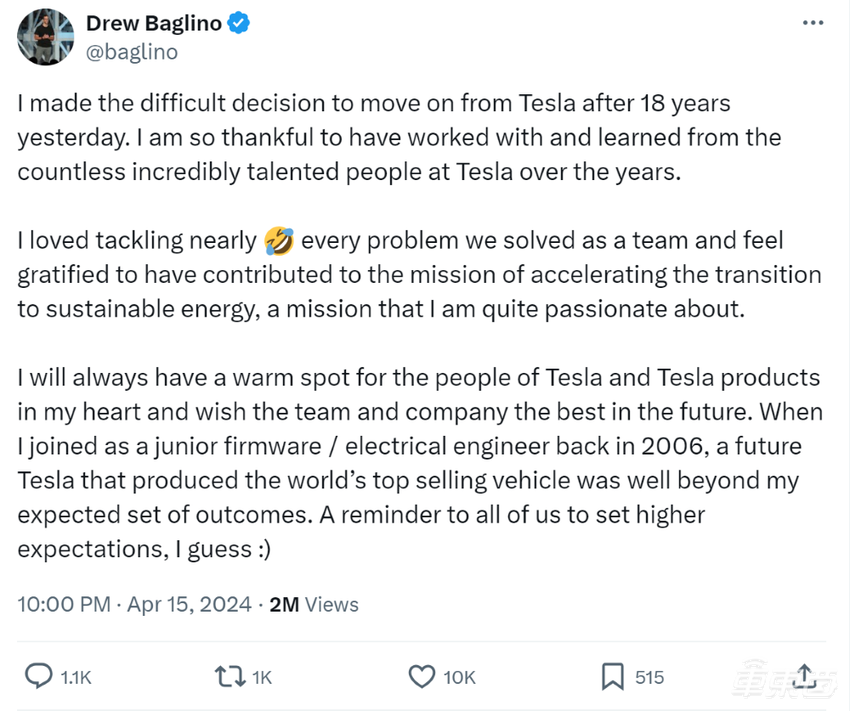Bookmark the tweet using the bookmark icon
Screen dimensions: 850x711
pyautogui.click(x=612, y=677)
